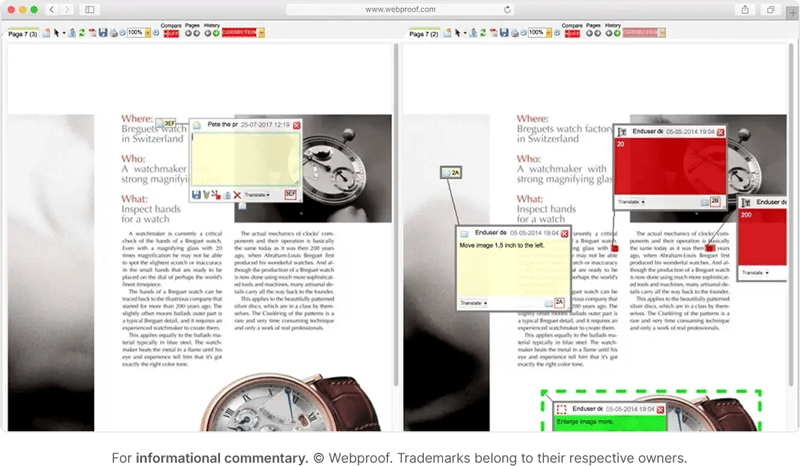Click the 2B badge in red note footer
Screen dimensions: 800x466
[x=715, y=201]
